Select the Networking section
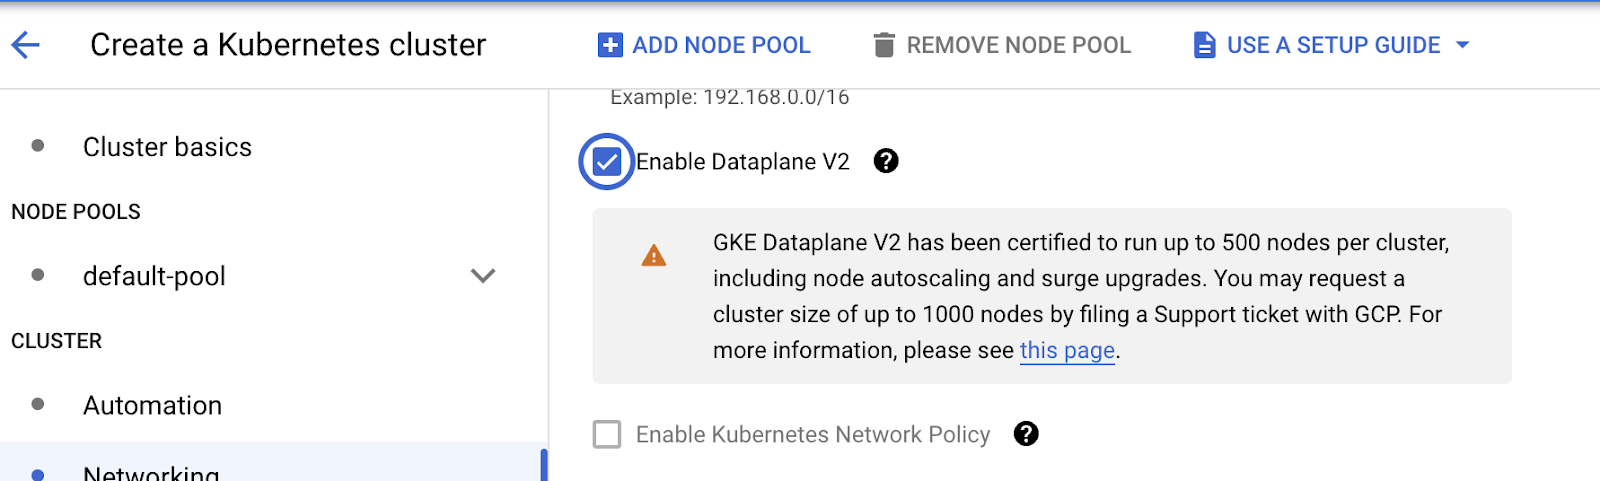The width and height of the screenshot is (1600, 481). pos(151,471)
